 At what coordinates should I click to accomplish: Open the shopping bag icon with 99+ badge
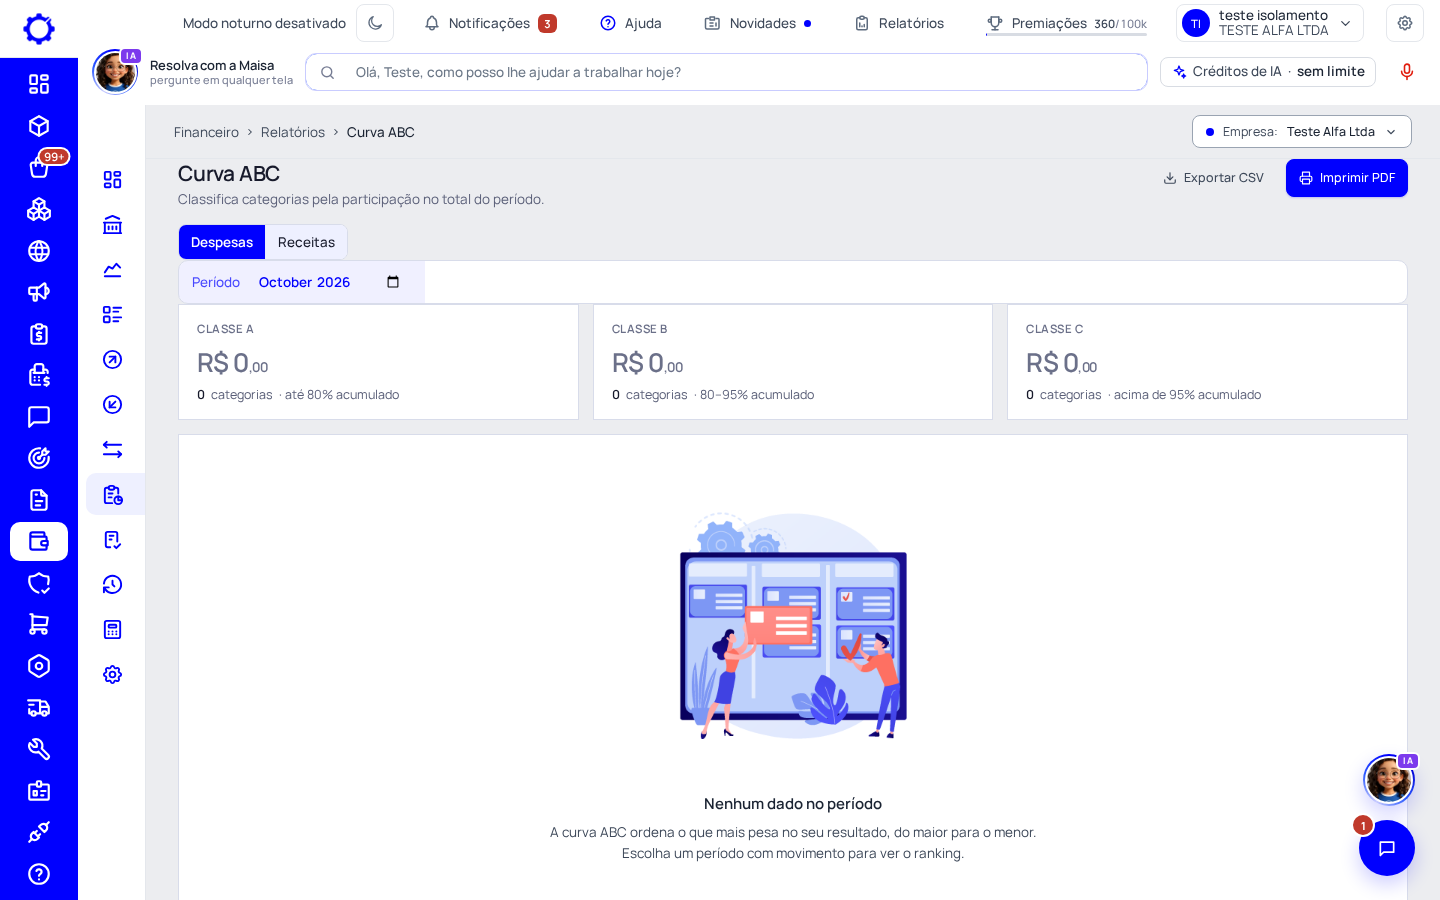(x=39, y=167)
